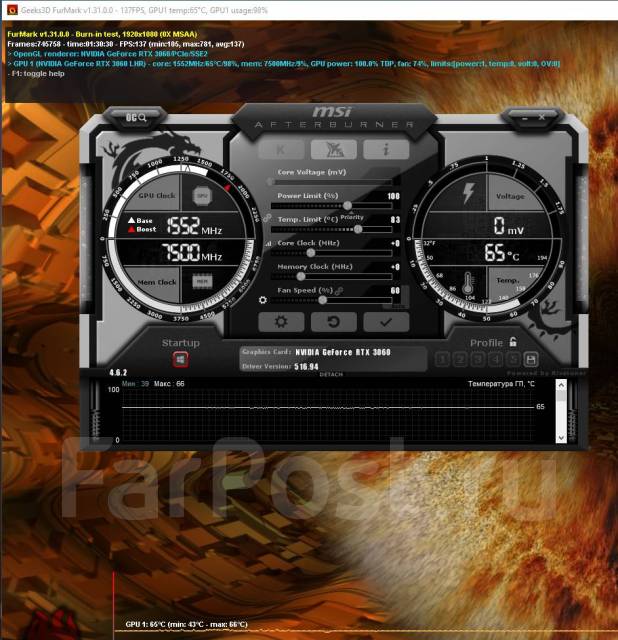Save profile with the floppy disk icon
This screenshot has height=640, width=618.
[531, 359]
